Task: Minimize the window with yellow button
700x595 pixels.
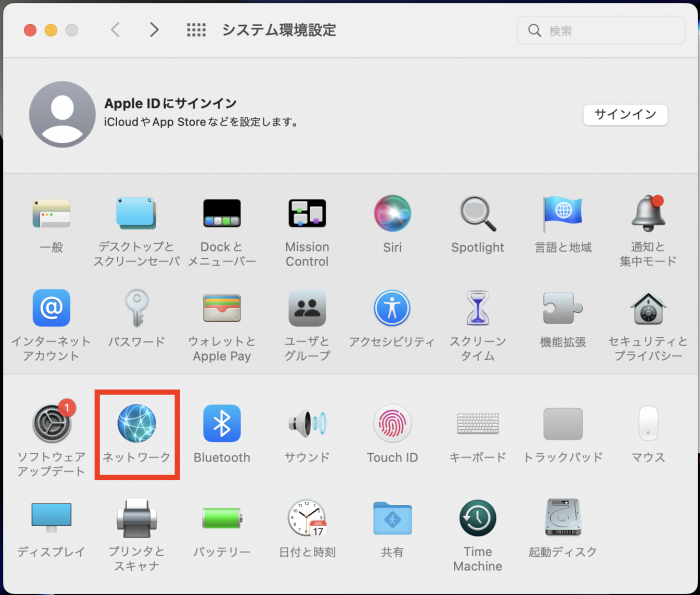Action: tap(51, 30)
